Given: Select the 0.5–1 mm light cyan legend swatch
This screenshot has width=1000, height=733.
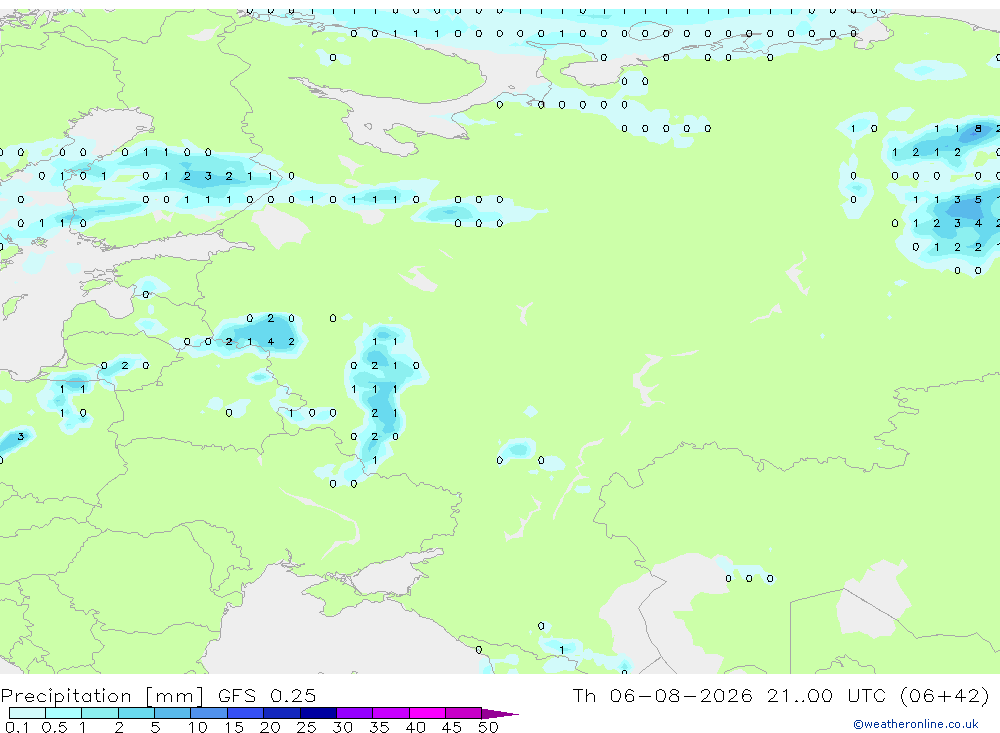Looking at the screenshot, I should pyautogui.click(x=64, y=713).
